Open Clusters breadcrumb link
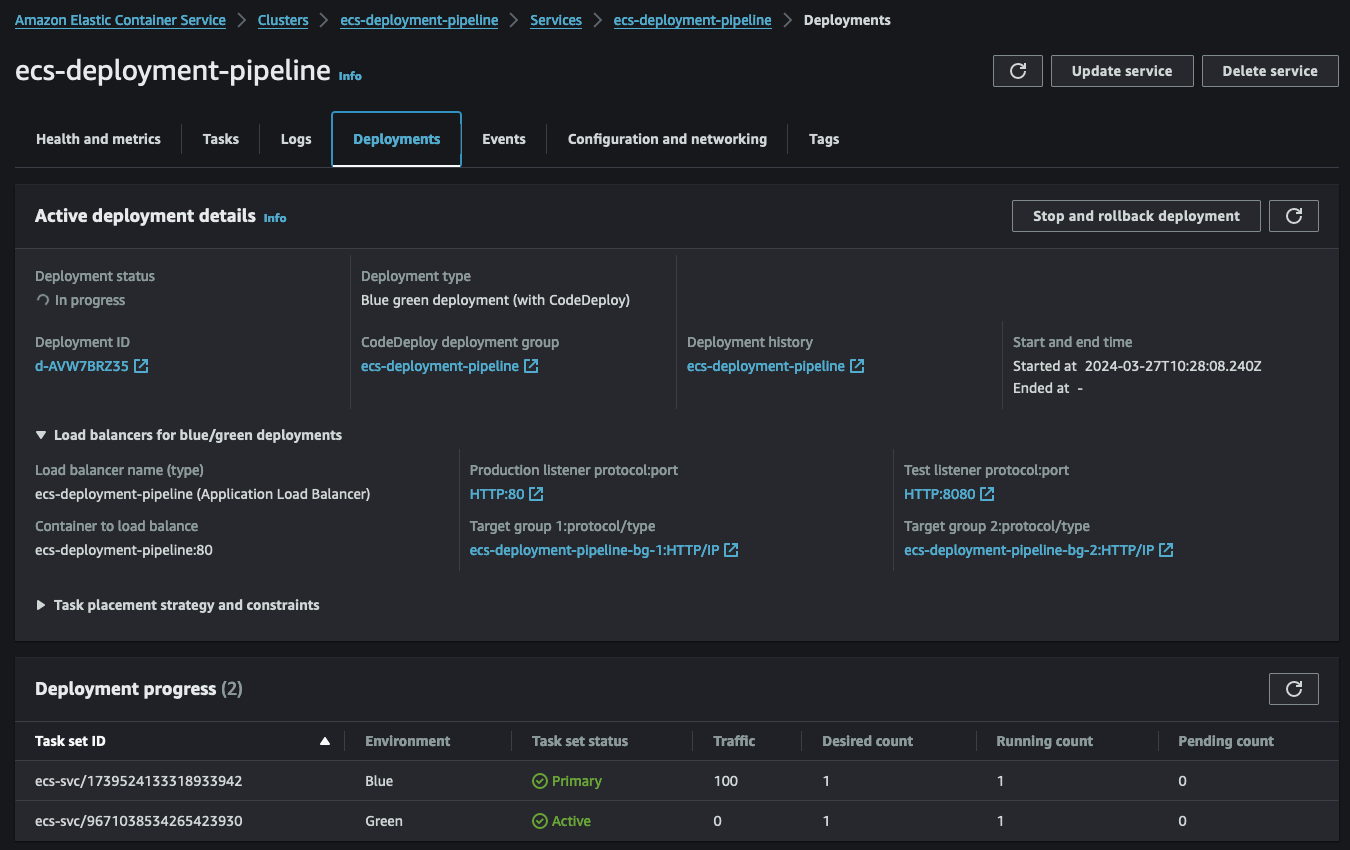This screenshot has width=1350, height=850. (x=283, y=20)
